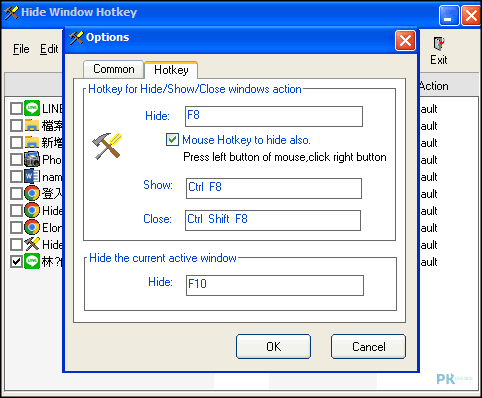Check the hammer-icon Hide row checkbox
The height and width of the screenshot is (398, 482).
(16, 244)
